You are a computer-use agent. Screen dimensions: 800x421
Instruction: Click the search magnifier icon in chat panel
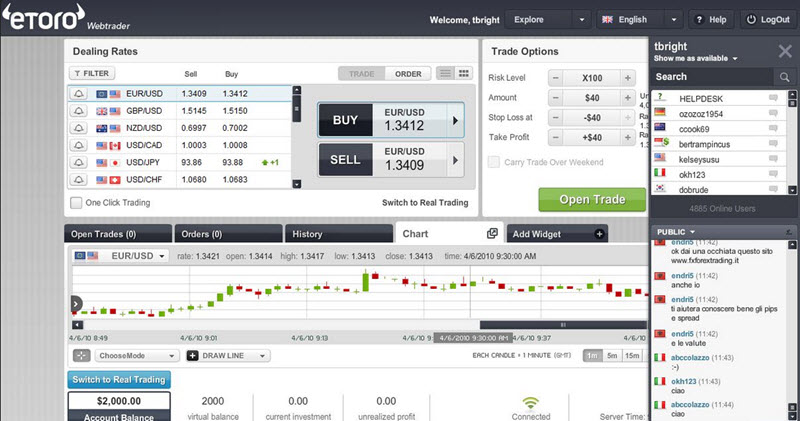(785, 77)
